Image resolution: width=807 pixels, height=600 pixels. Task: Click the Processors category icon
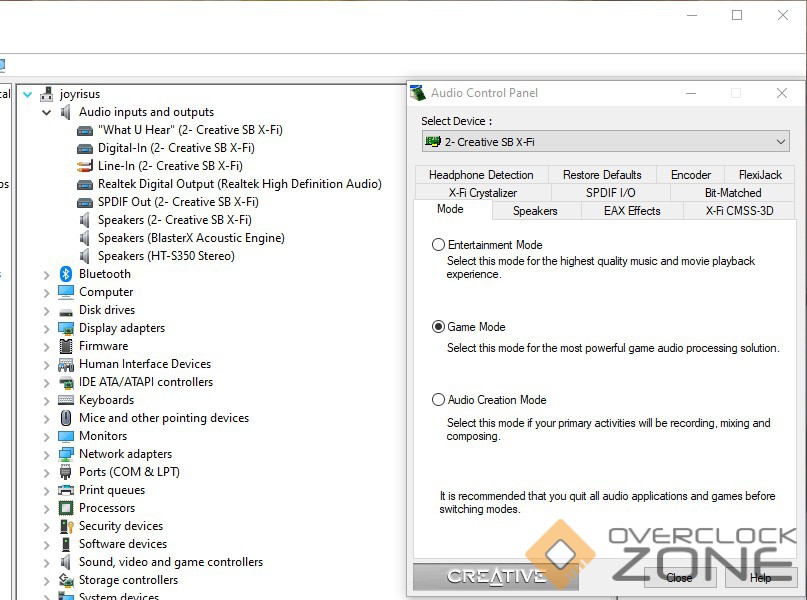click(x=66, y=508)
